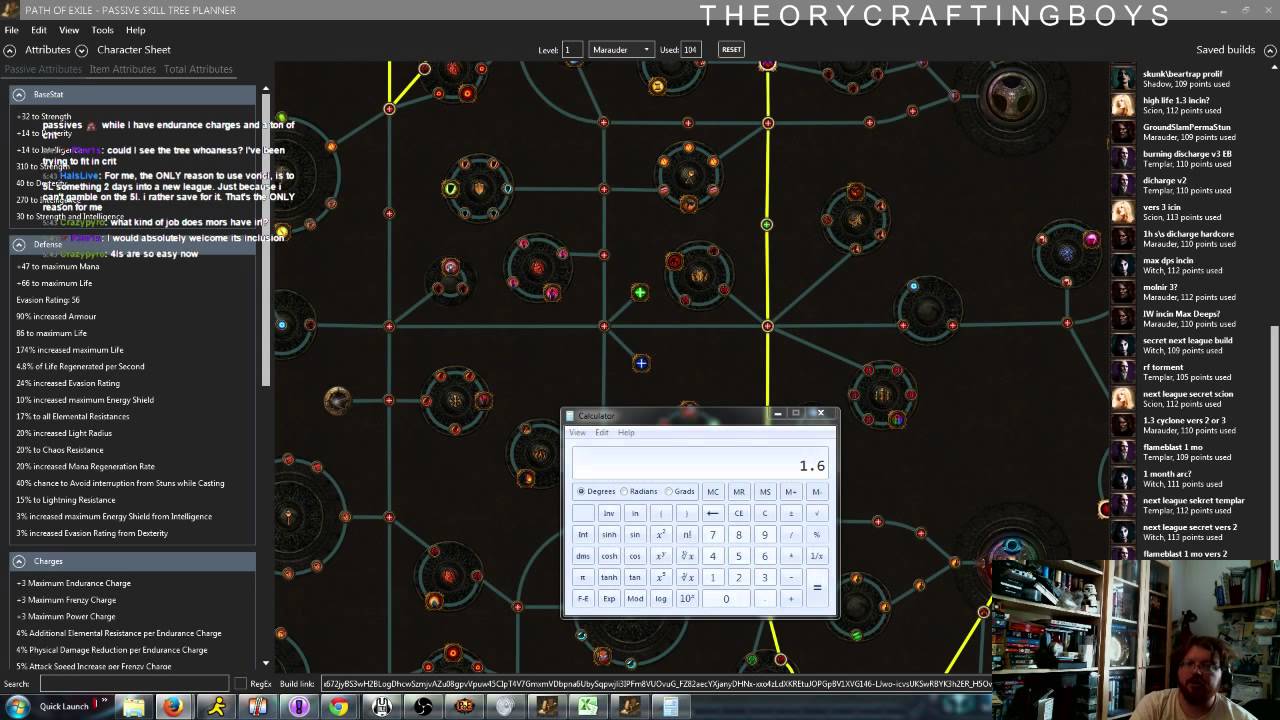Screen dimensions: 1280x720
Task: Select the '1 month arc?' saved build
Action: click(x=1185, y=479)
